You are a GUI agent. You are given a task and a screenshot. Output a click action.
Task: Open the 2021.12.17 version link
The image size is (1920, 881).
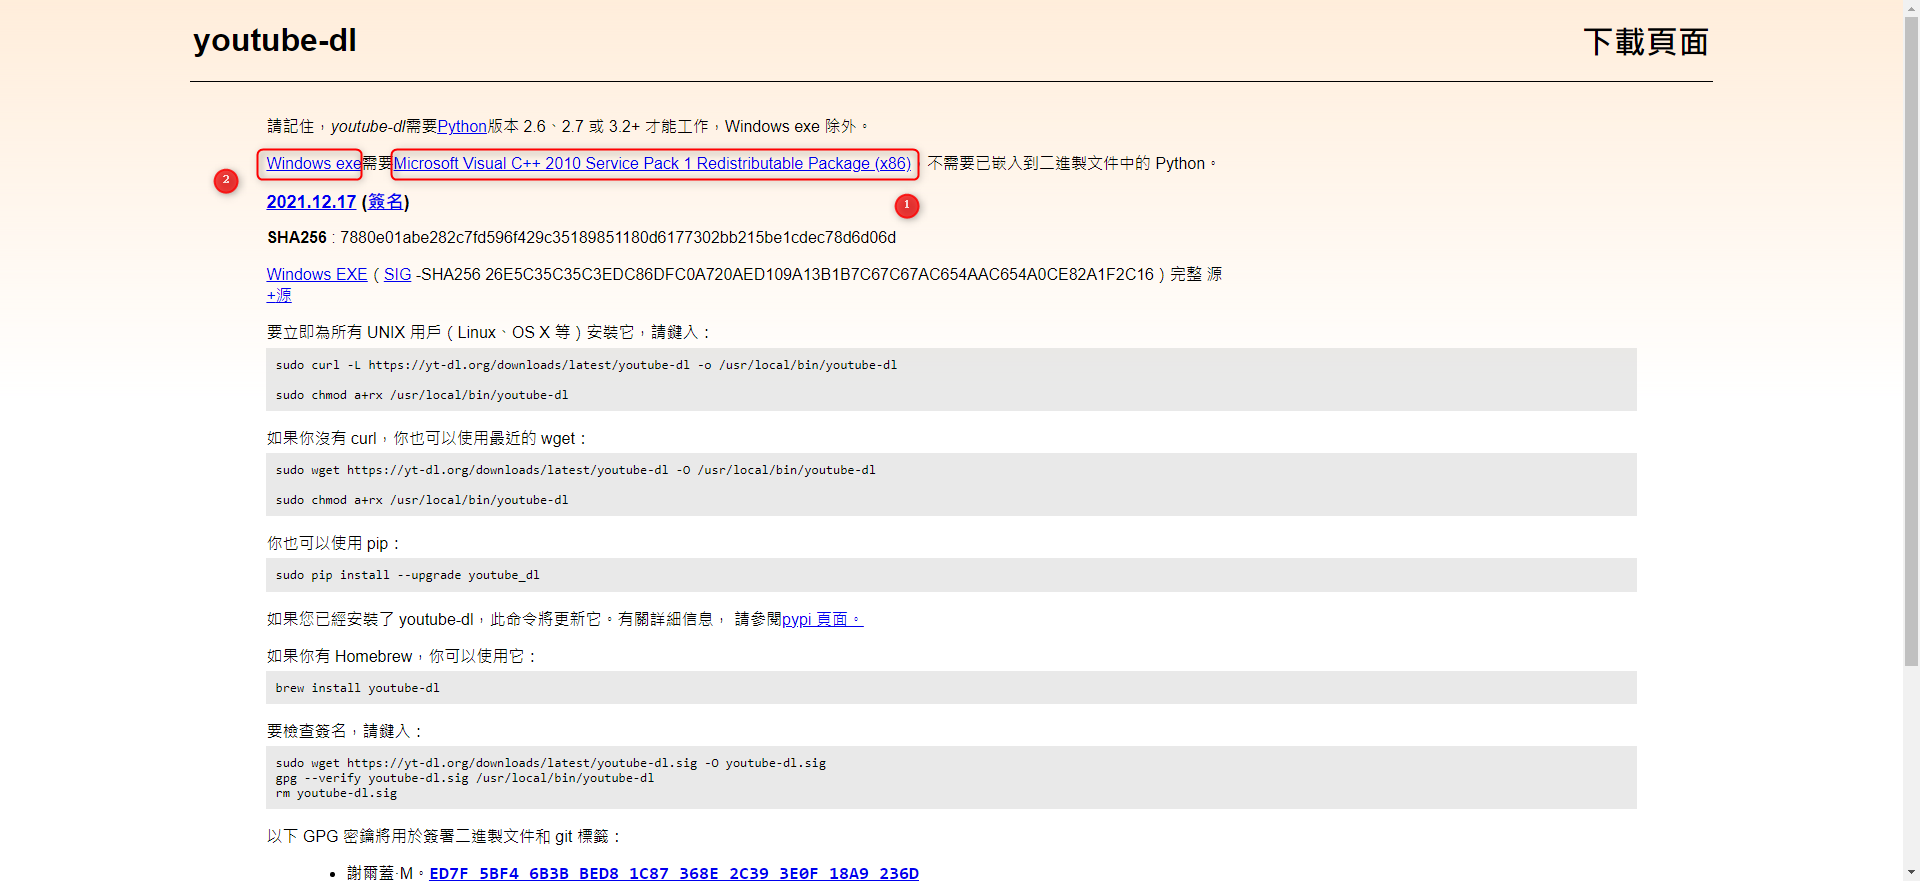[x=311, y=202]
